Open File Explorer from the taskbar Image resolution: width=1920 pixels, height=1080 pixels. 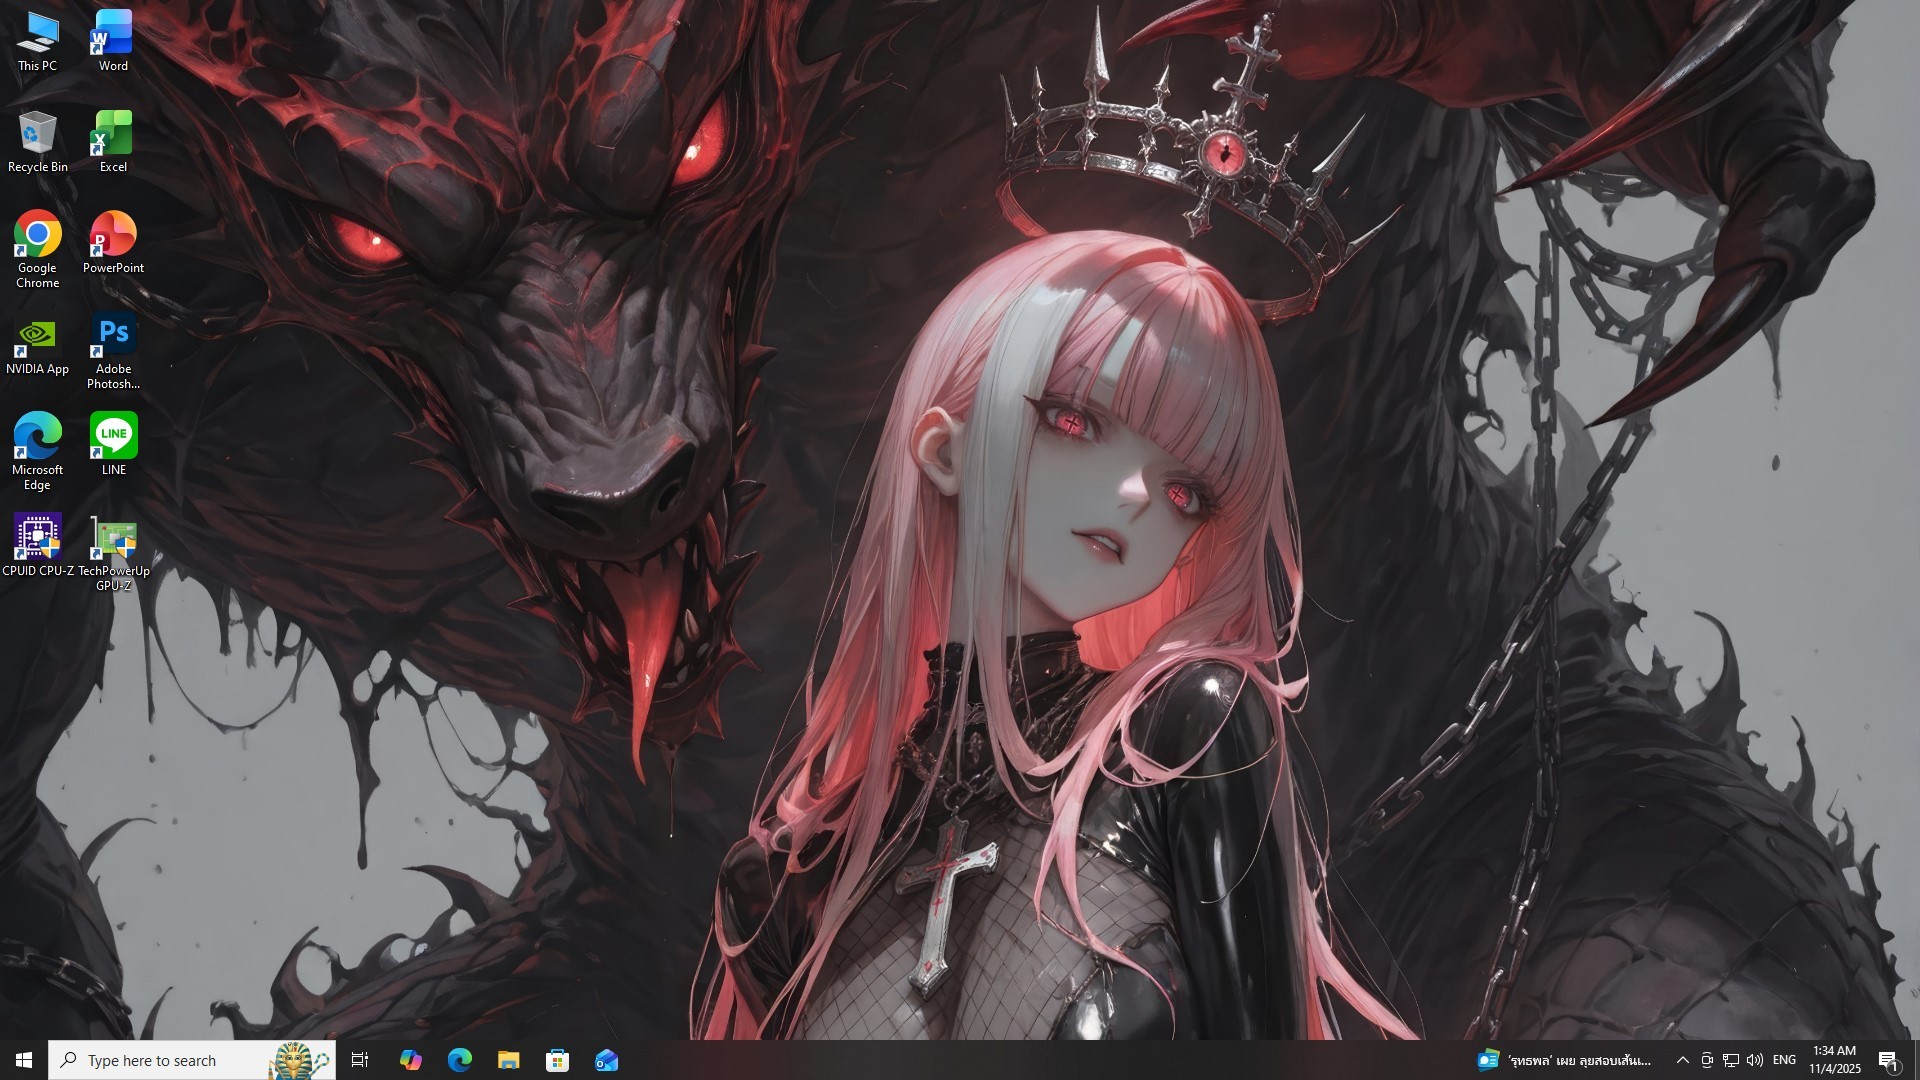(x=508, y=1060)
